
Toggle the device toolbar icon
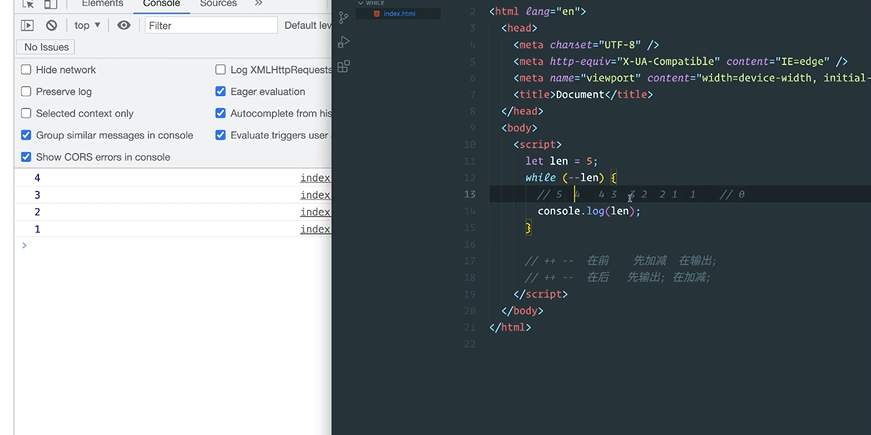[x=51, y=3]
